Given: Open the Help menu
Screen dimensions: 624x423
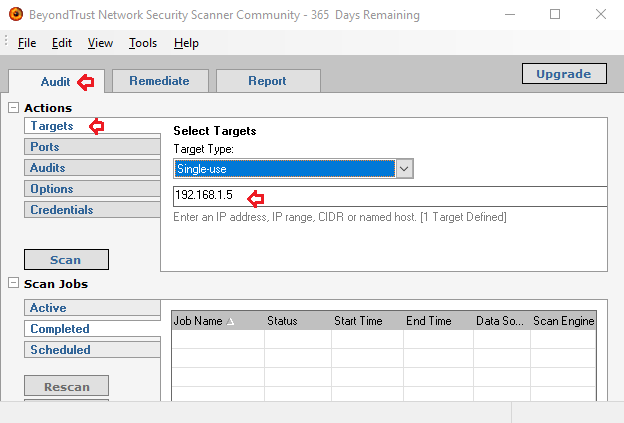Looking at the screenshot, I should 186,43.
